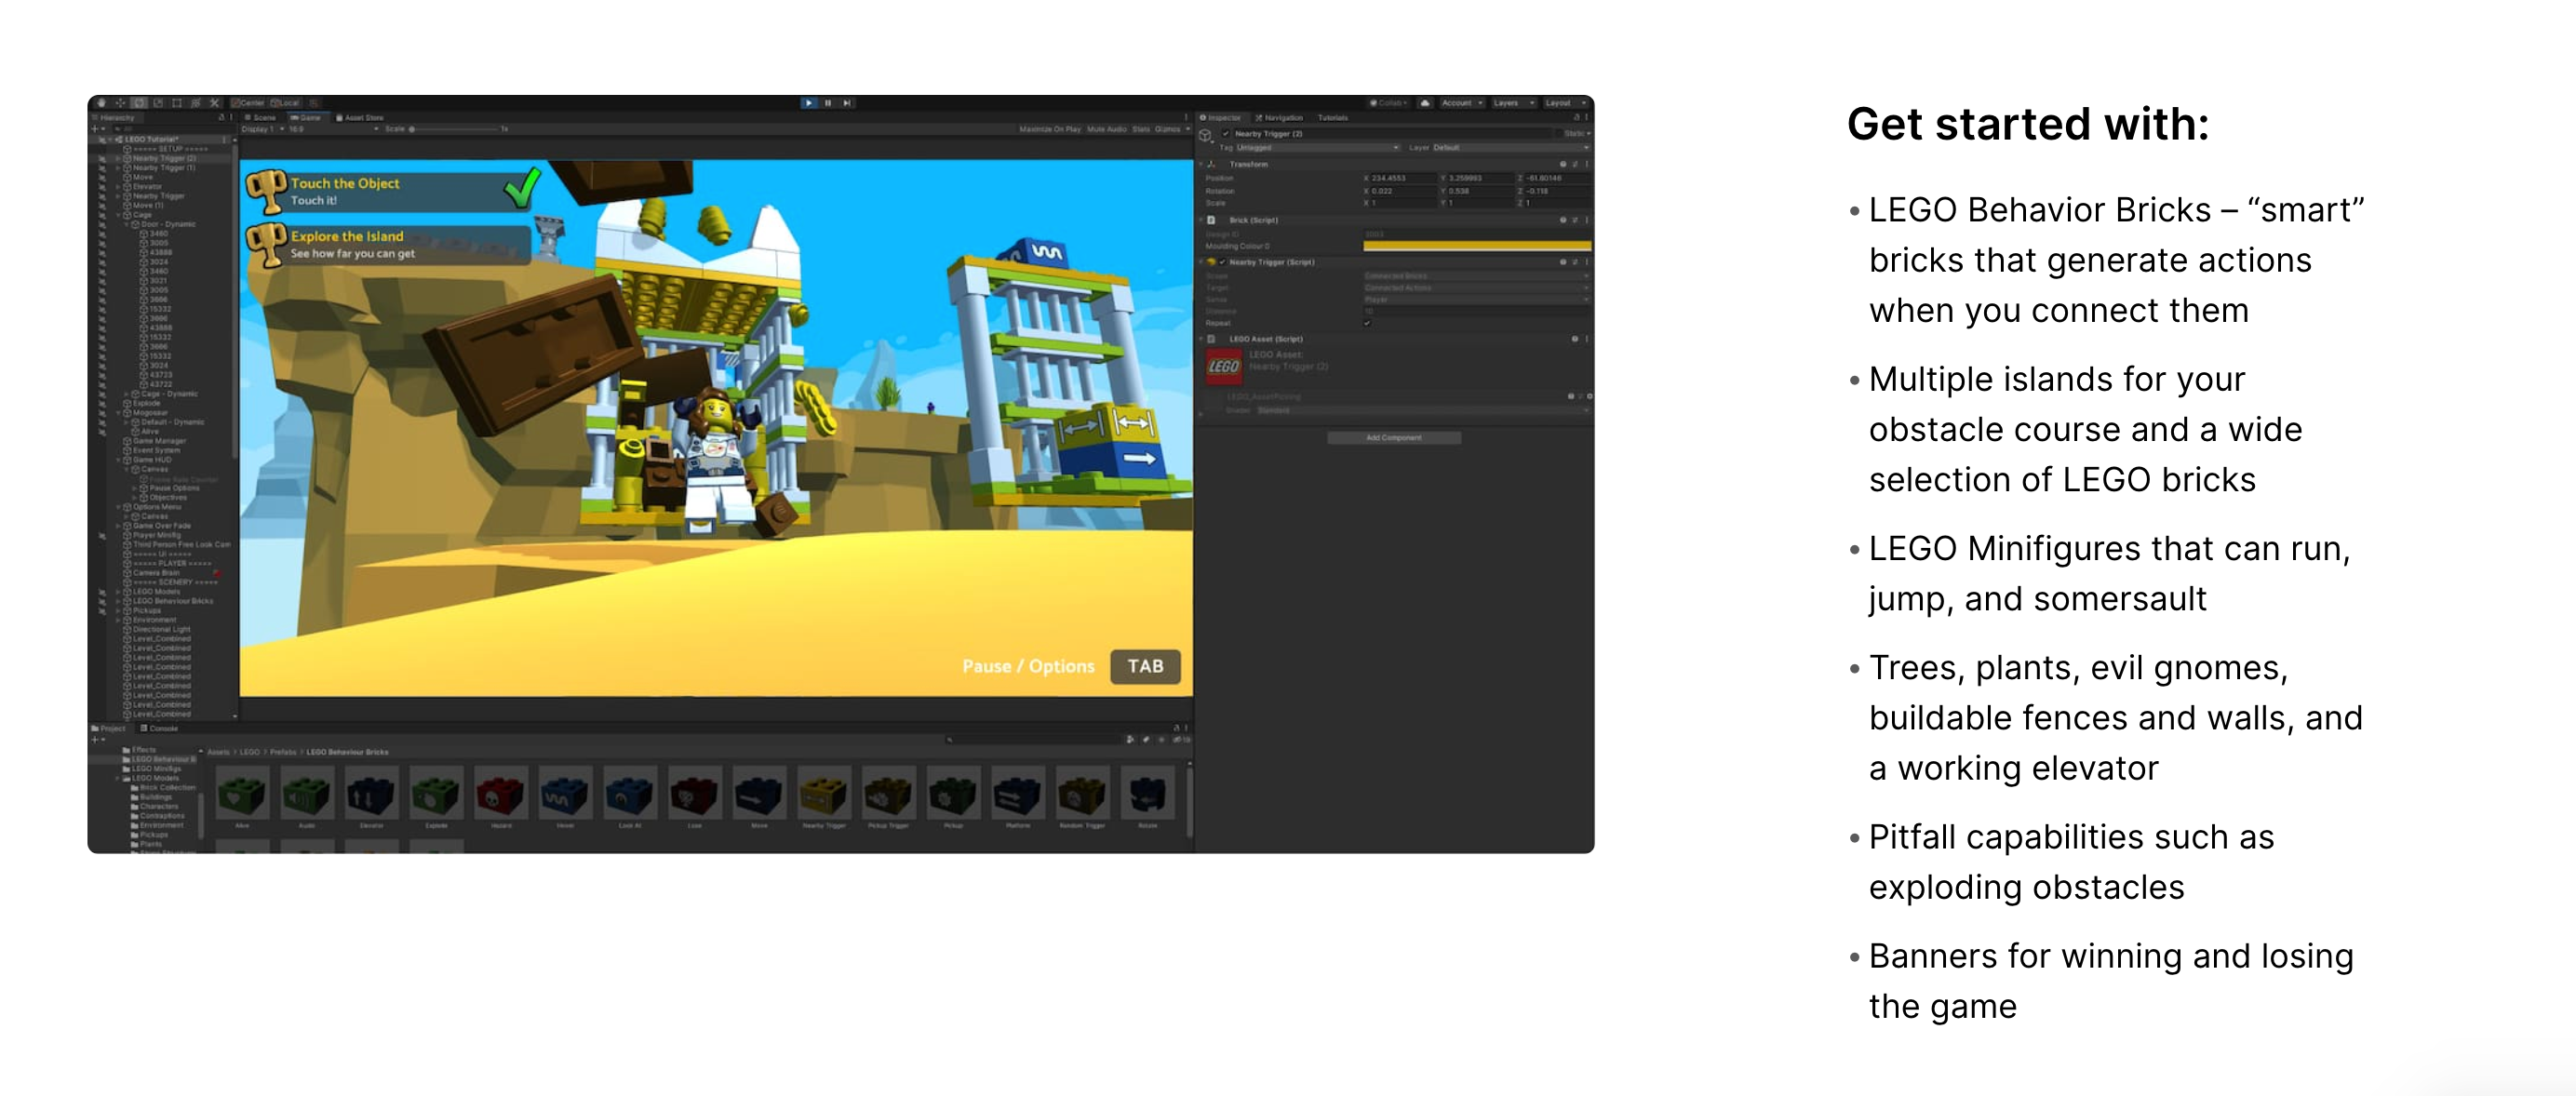Uncheck the Repeat option in Nearby Trigger
The height and width of the screenshot is (1096, 2576).
pyautogui.click(x=1367, y=324)
